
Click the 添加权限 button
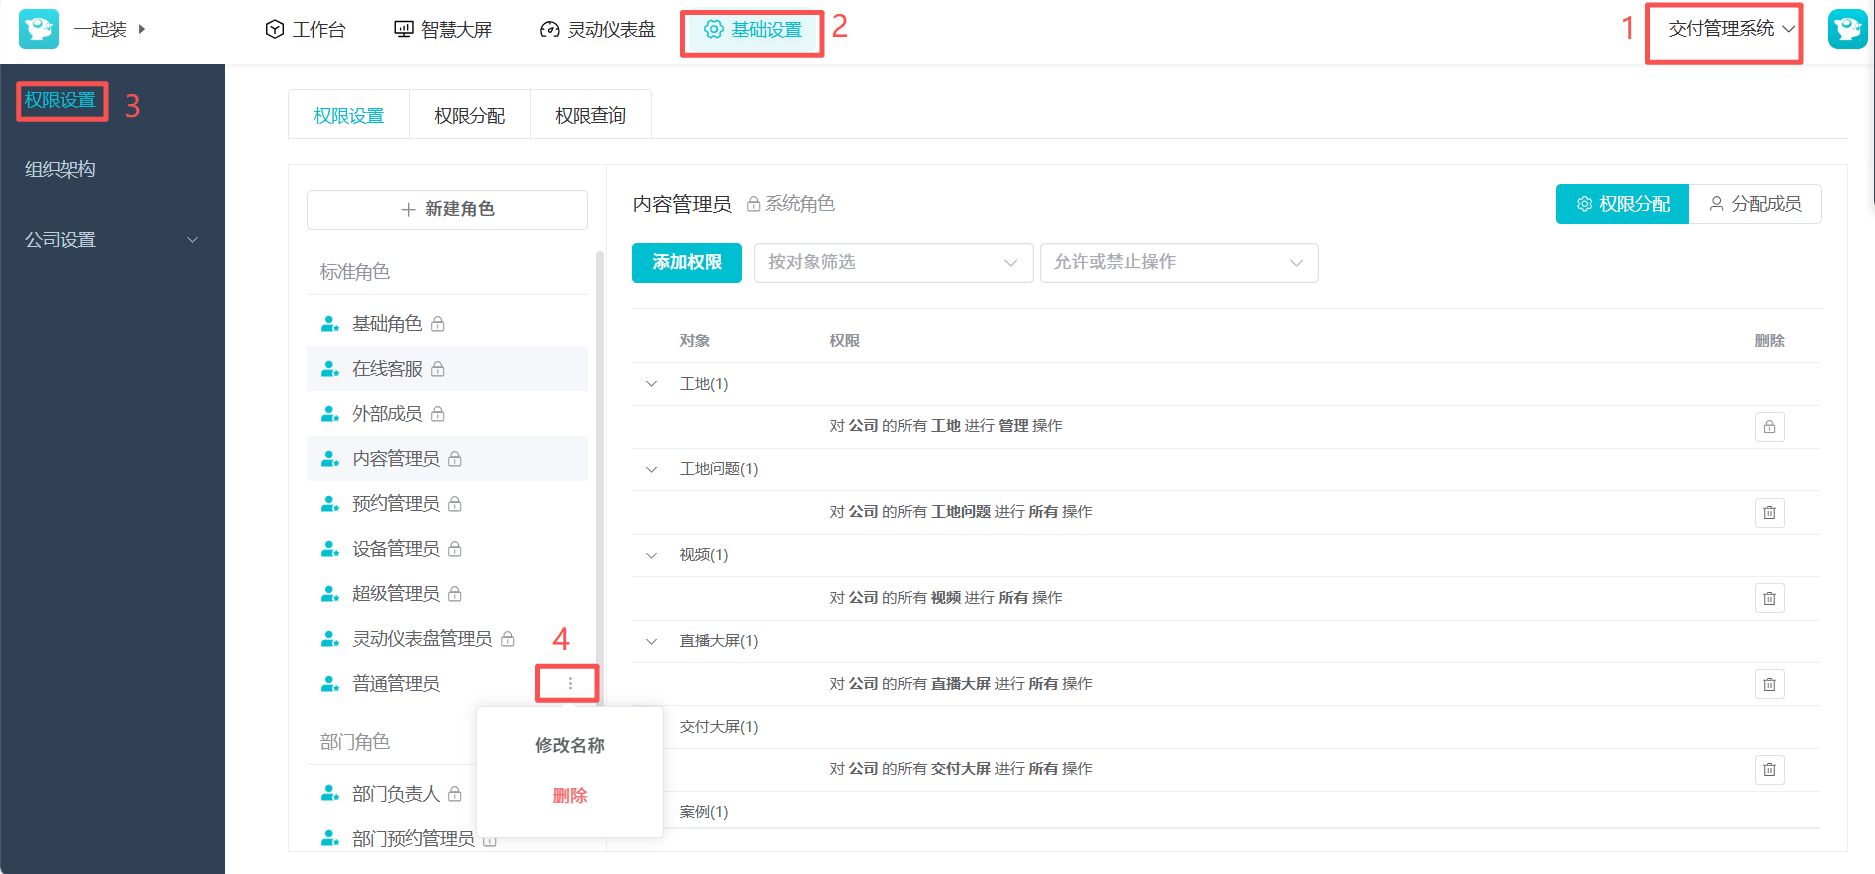pos(687,263)
